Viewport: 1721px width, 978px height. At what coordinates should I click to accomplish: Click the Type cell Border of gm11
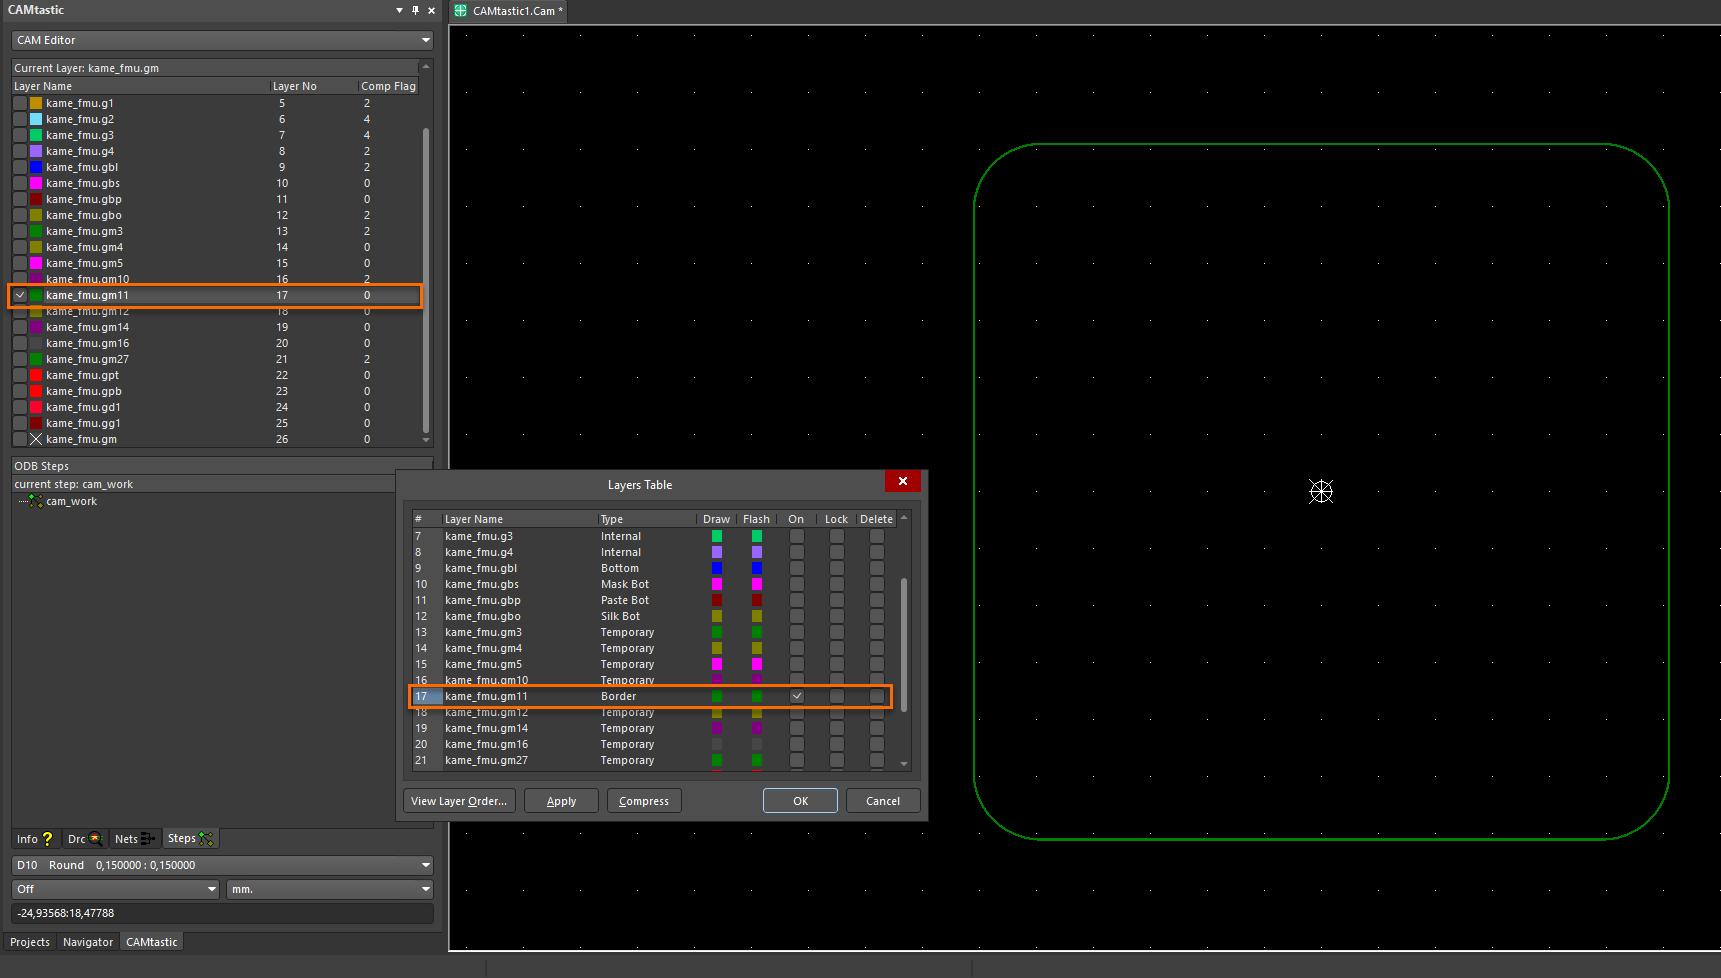[619, 696]
